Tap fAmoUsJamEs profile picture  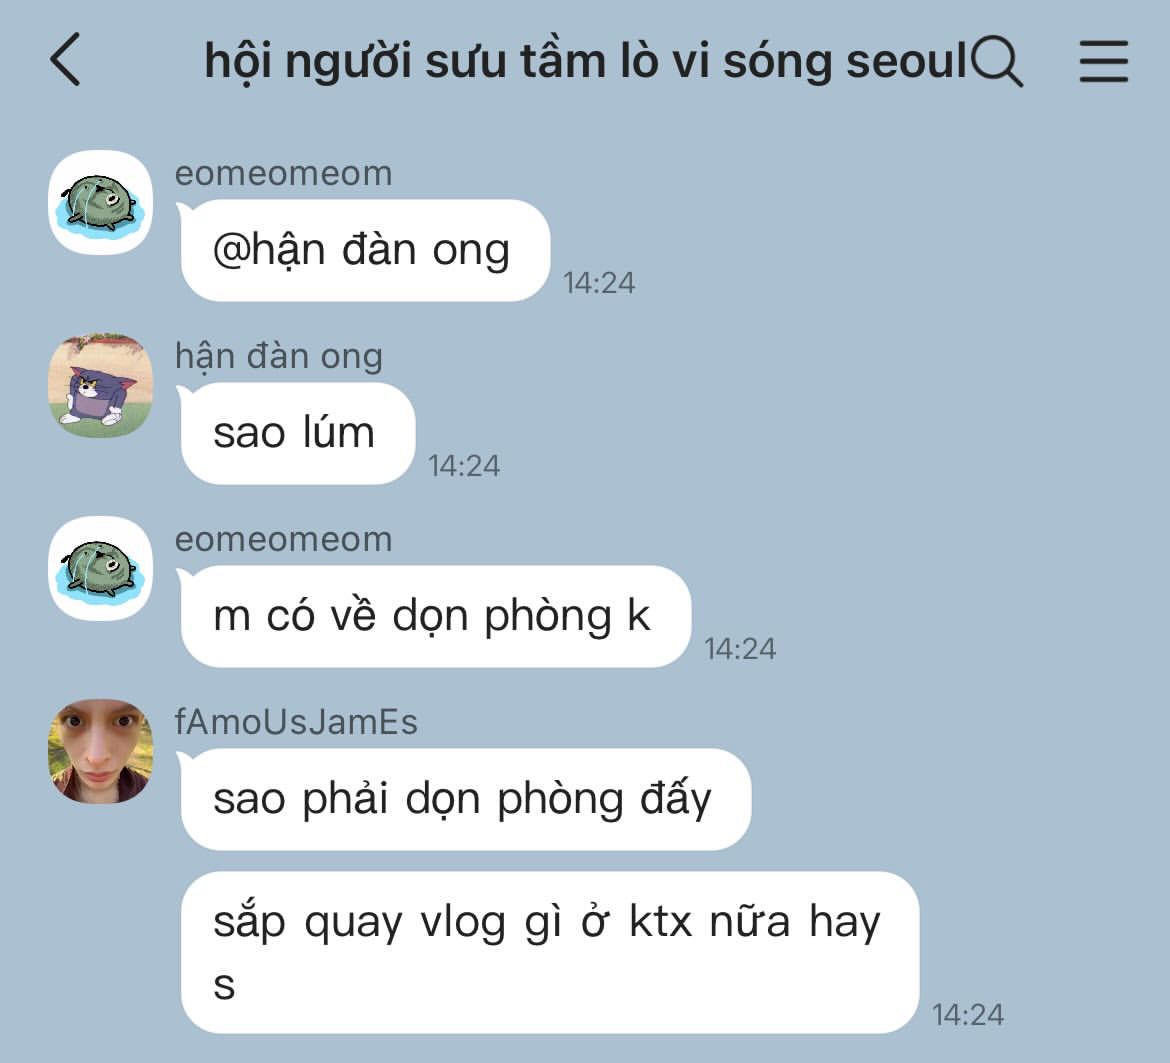pos(101,750)
